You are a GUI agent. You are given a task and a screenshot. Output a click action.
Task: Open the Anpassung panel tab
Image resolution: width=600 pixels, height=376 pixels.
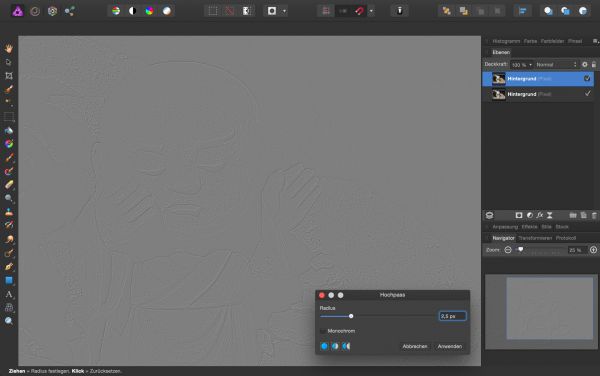point(505,227)
